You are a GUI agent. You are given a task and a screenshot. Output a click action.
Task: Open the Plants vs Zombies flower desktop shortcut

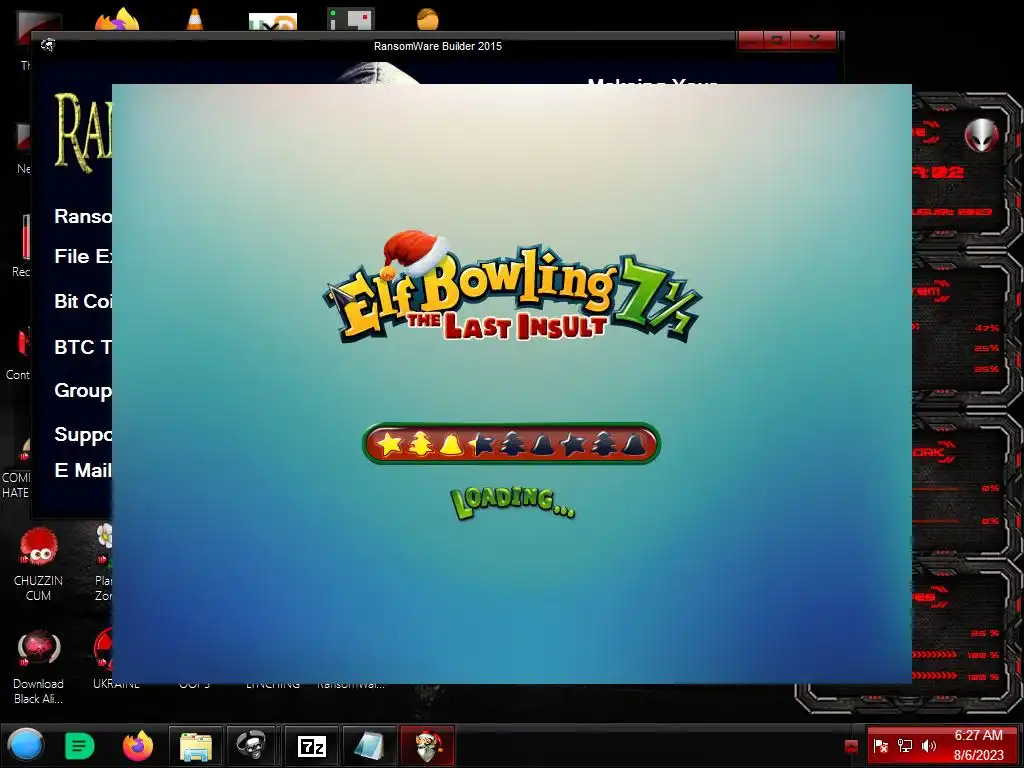click(103, 563)
